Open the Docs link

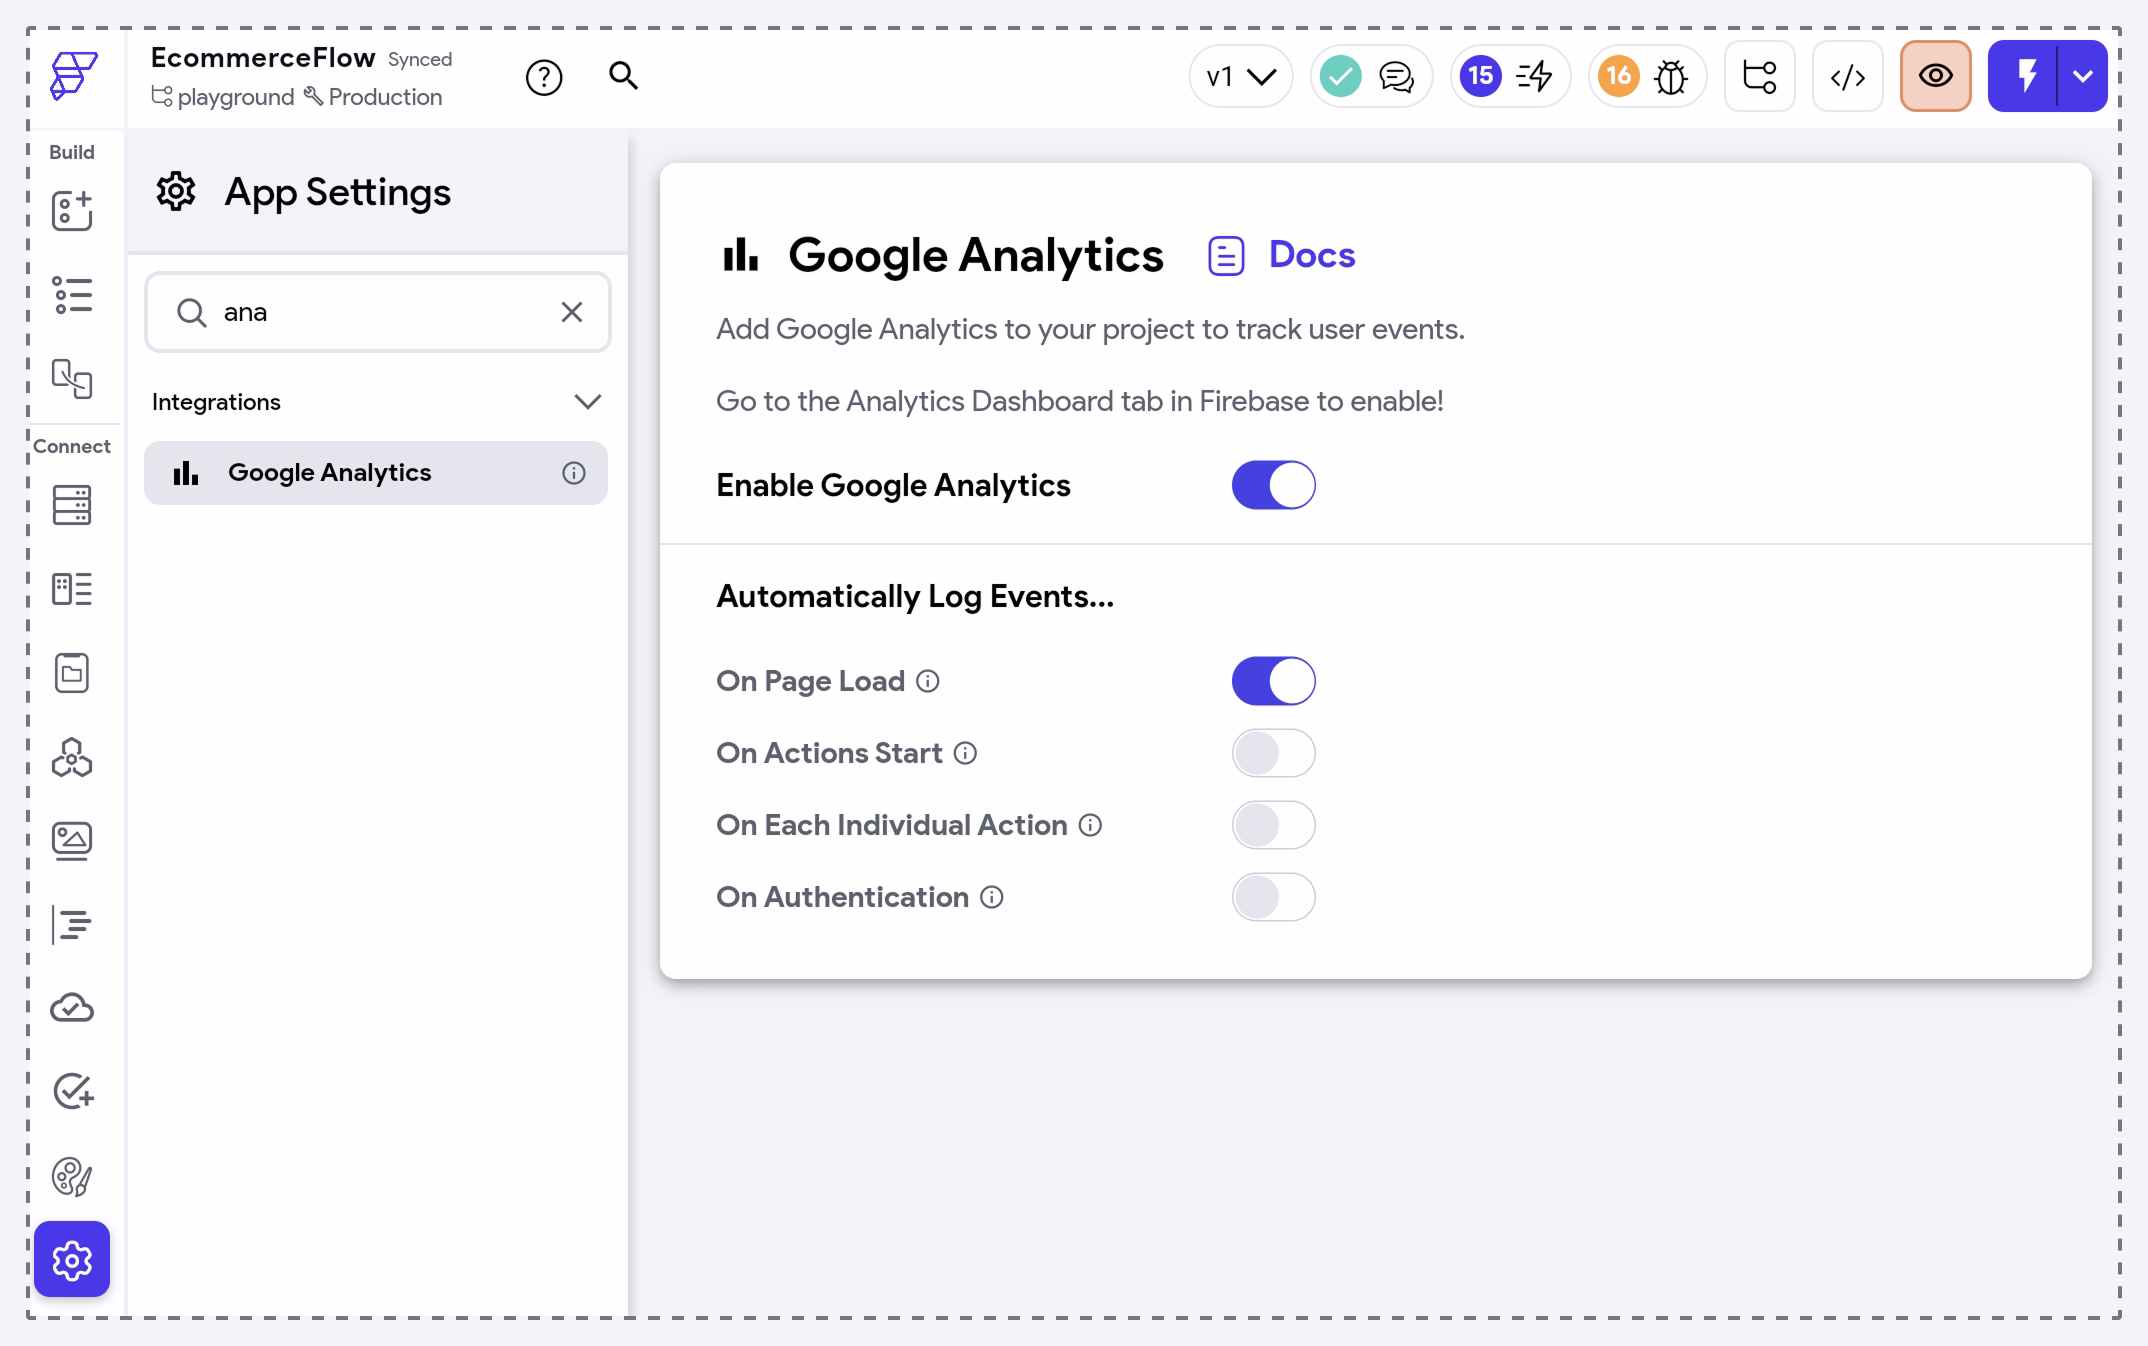(1282, 255)
